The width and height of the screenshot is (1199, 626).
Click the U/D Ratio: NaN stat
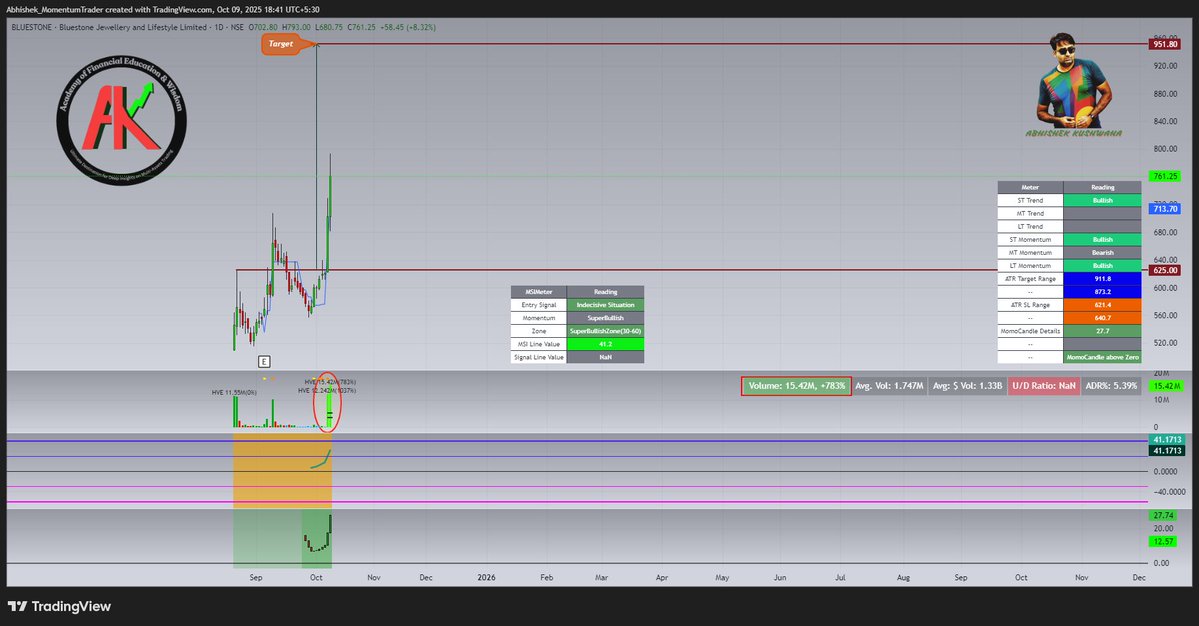coord(1044,386)
